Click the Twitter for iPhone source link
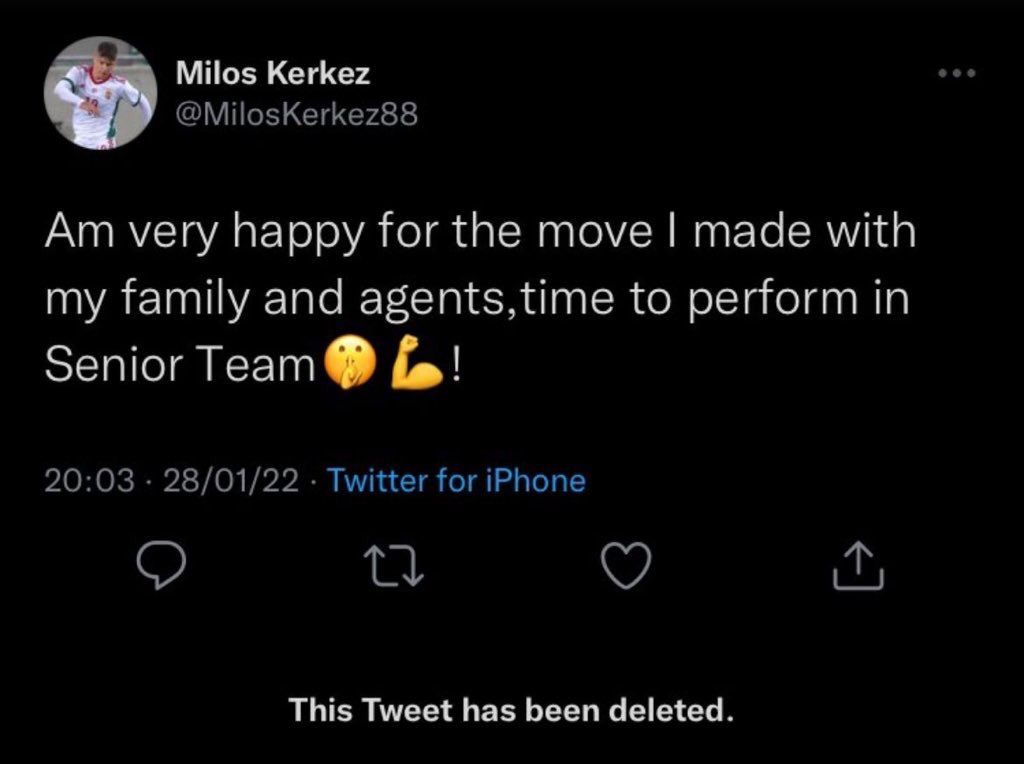 tap(456, 481)
